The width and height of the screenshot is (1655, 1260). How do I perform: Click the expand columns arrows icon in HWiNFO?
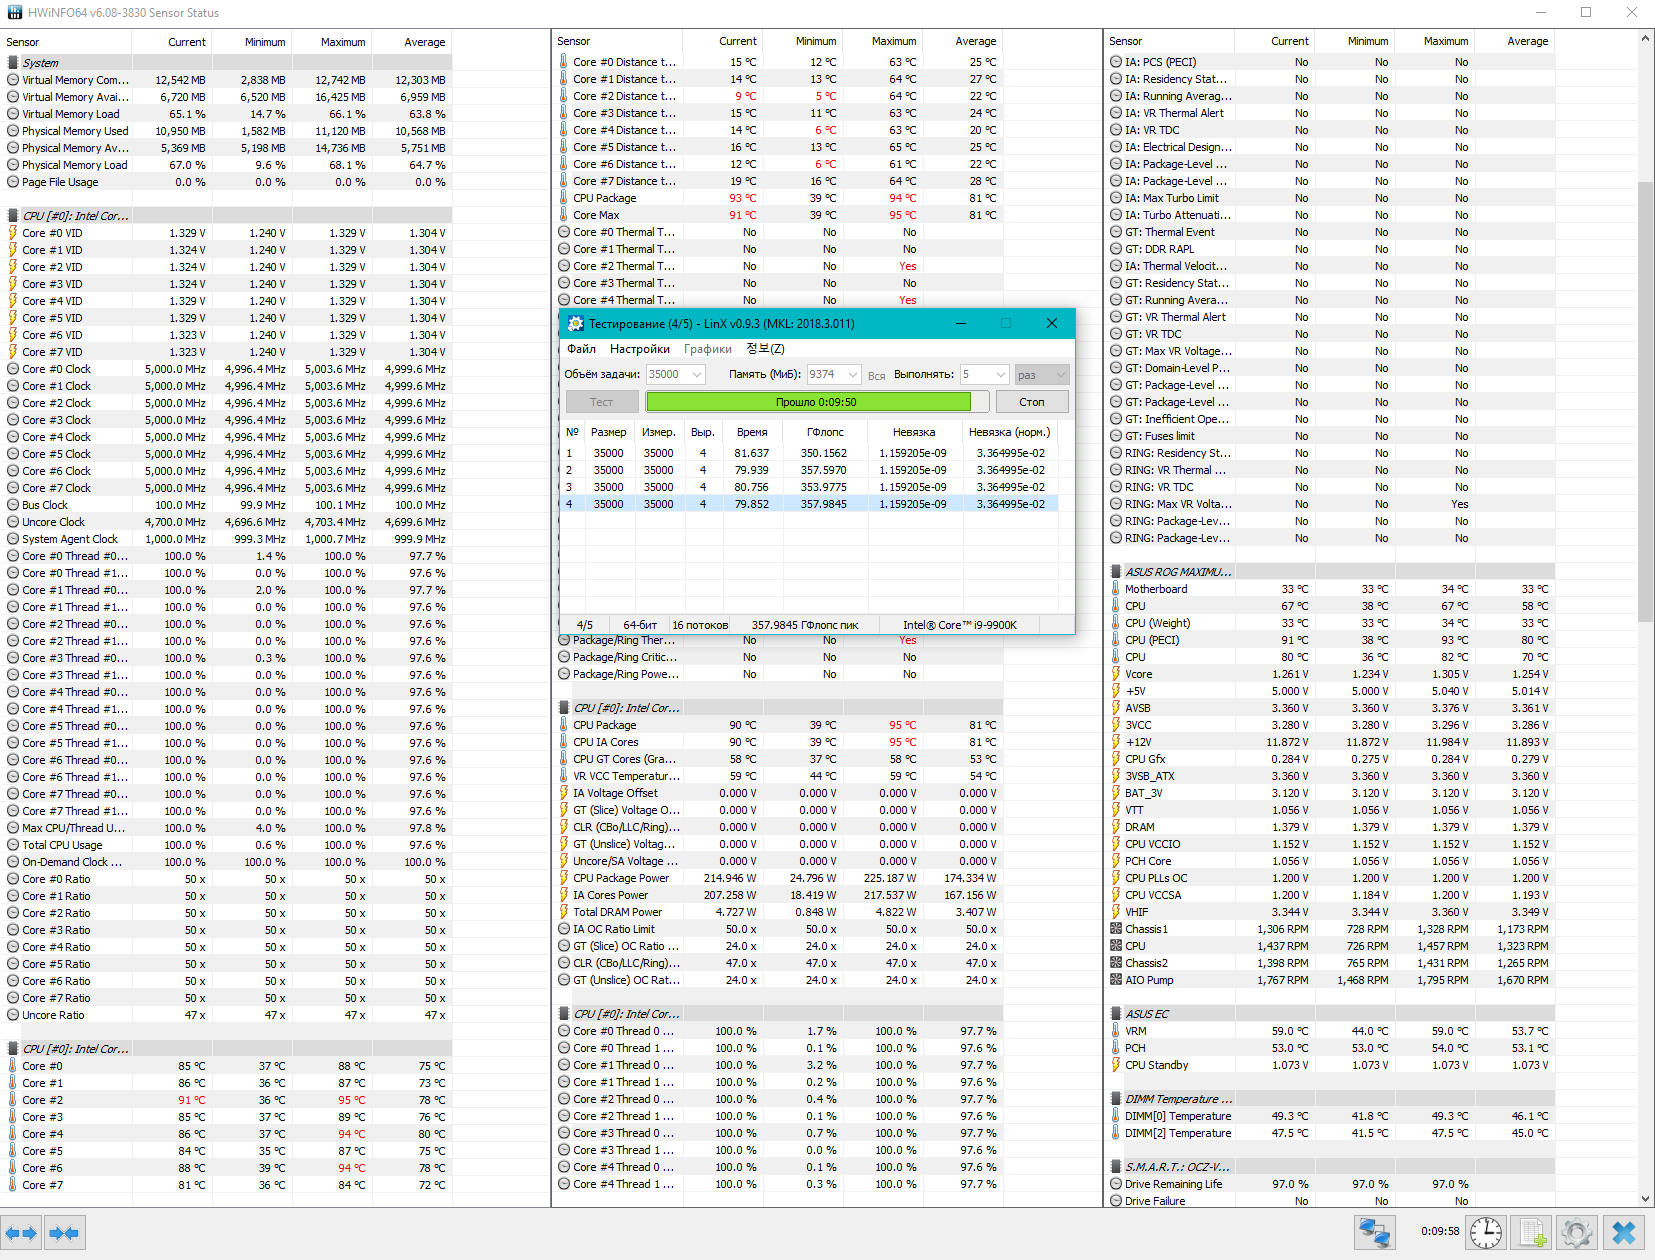(21, 1233)
